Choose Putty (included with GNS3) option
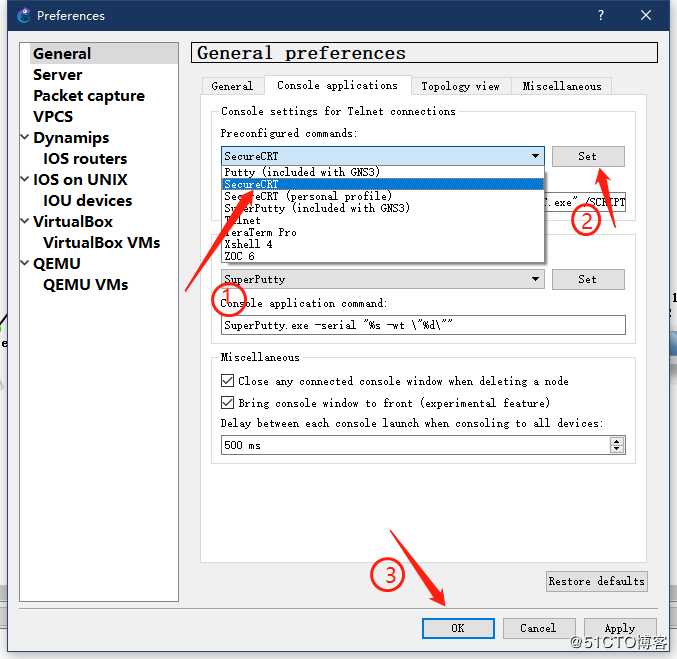Image resolution: width=677 pixels, height=659 pixels. click(383, 172)
